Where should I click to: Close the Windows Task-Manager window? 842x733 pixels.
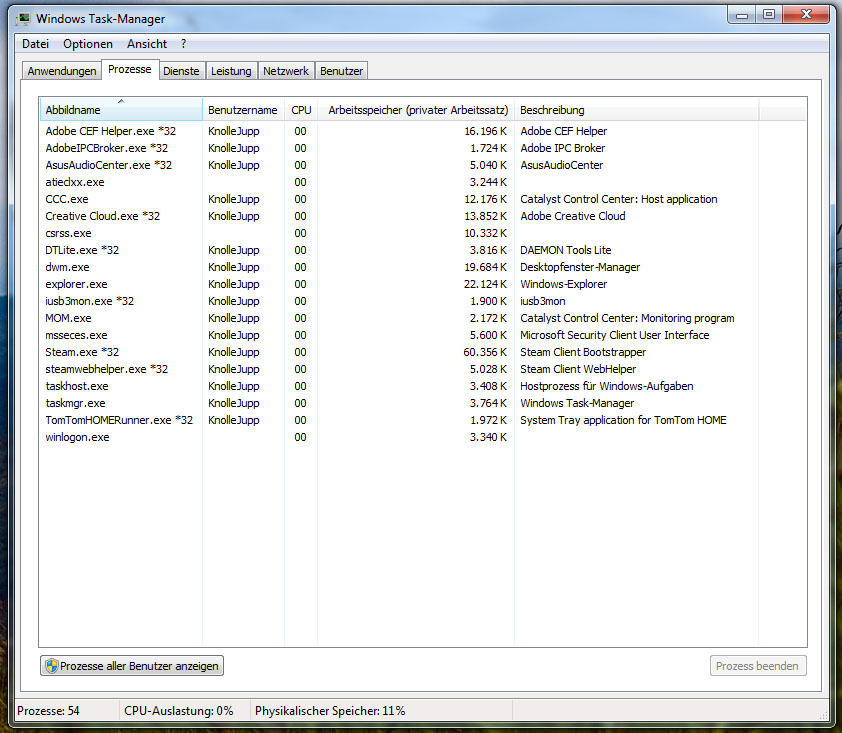806,14
